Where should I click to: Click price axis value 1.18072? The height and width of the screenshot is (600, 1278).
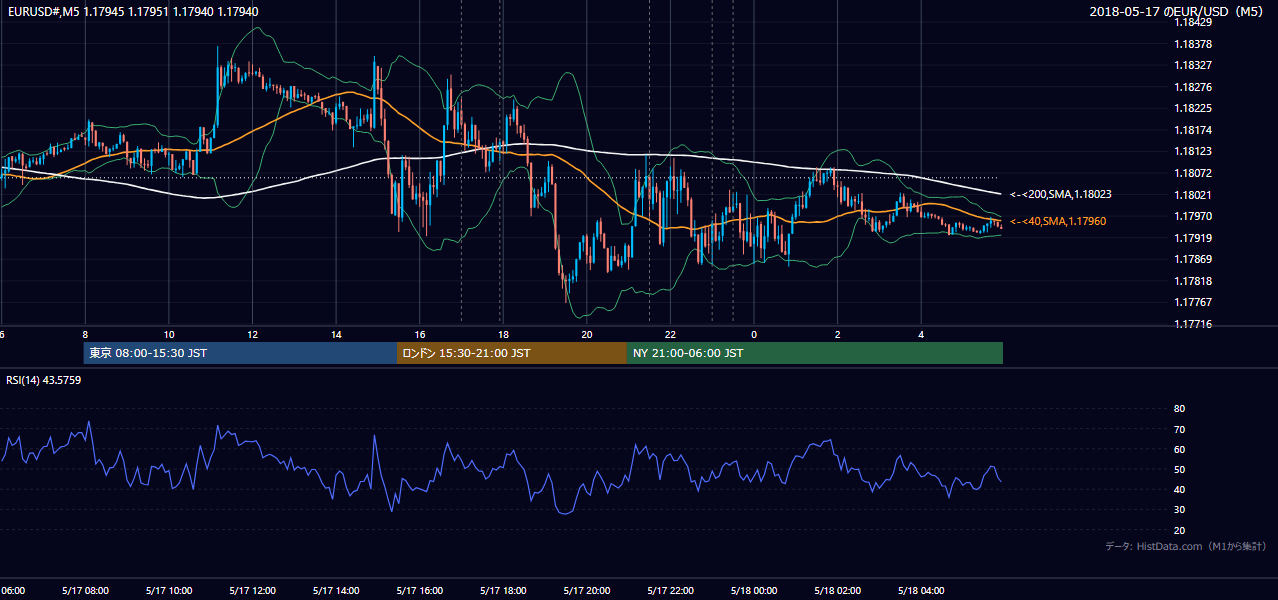coord(1194,173)
